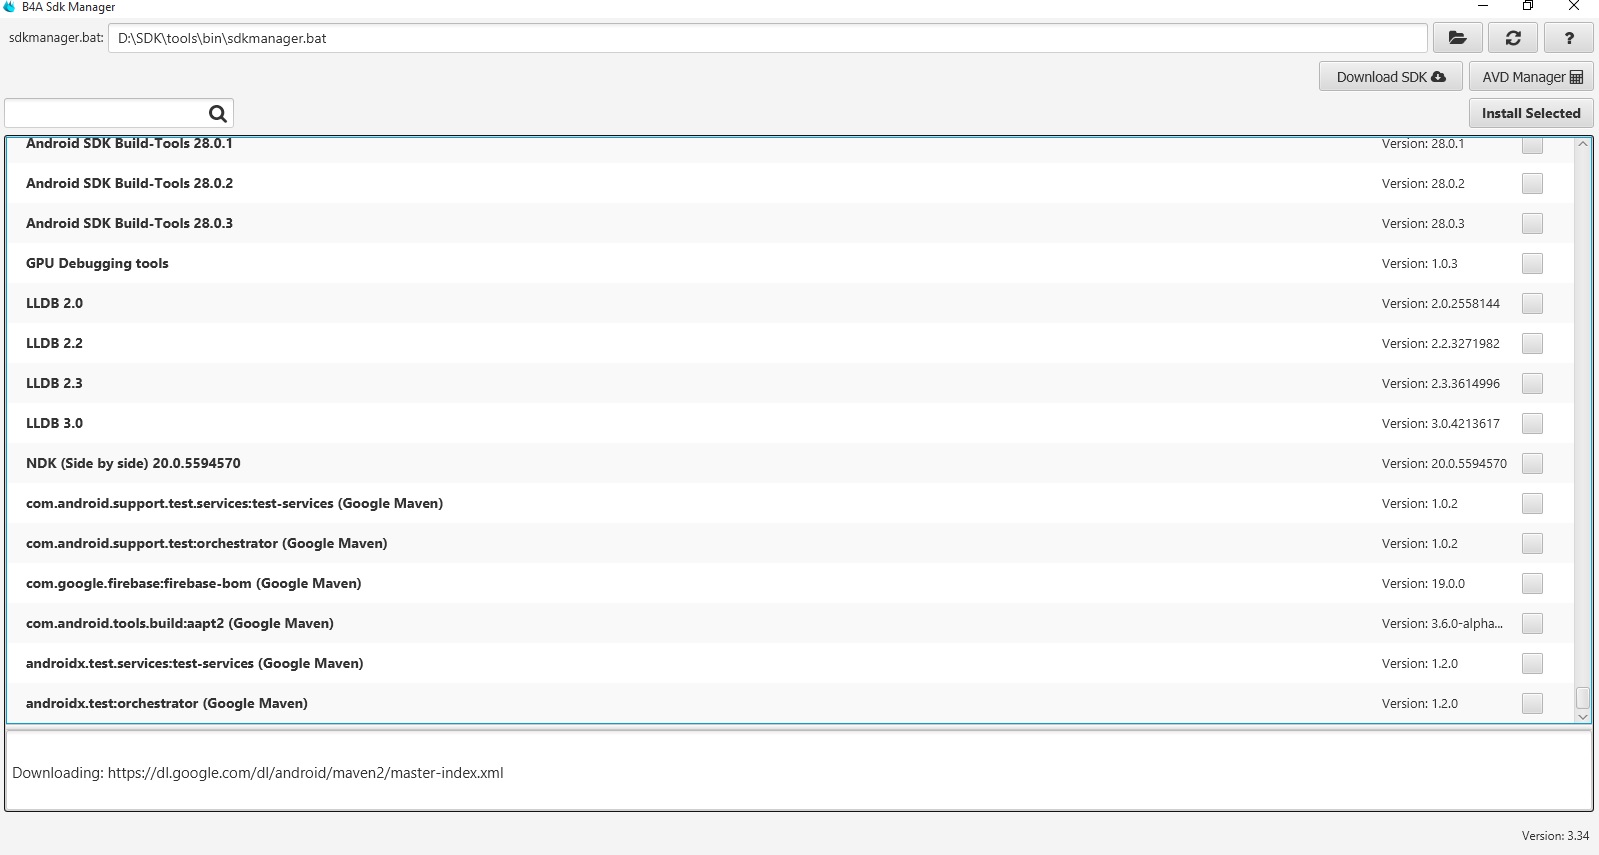The image size is (1599, 855).
Task: Click the refresh packages icon
Action: (1513, 38)
